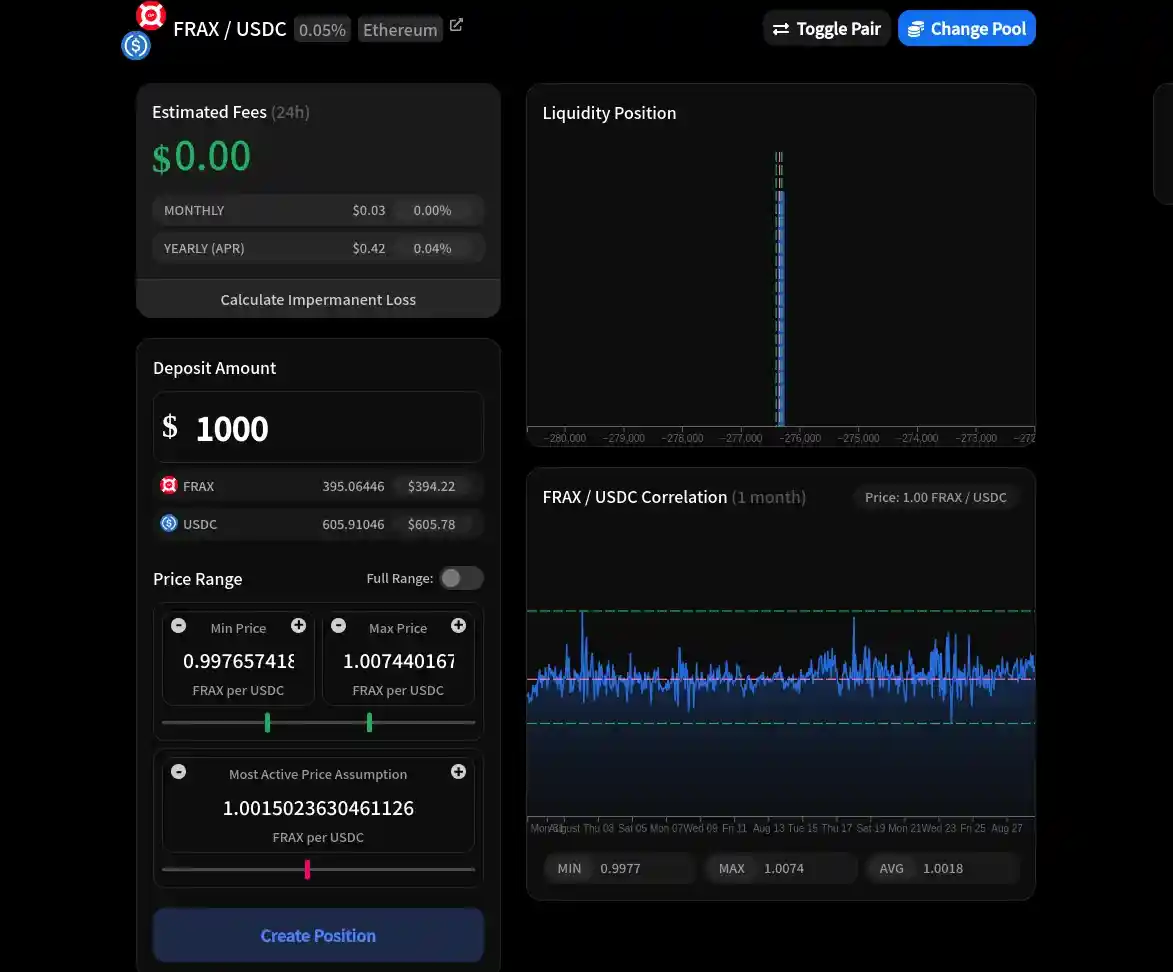The height and width of the screenshot is (972, 1173).
Task: Increase Max Price using its plus stepper
Action: [458, 626]
